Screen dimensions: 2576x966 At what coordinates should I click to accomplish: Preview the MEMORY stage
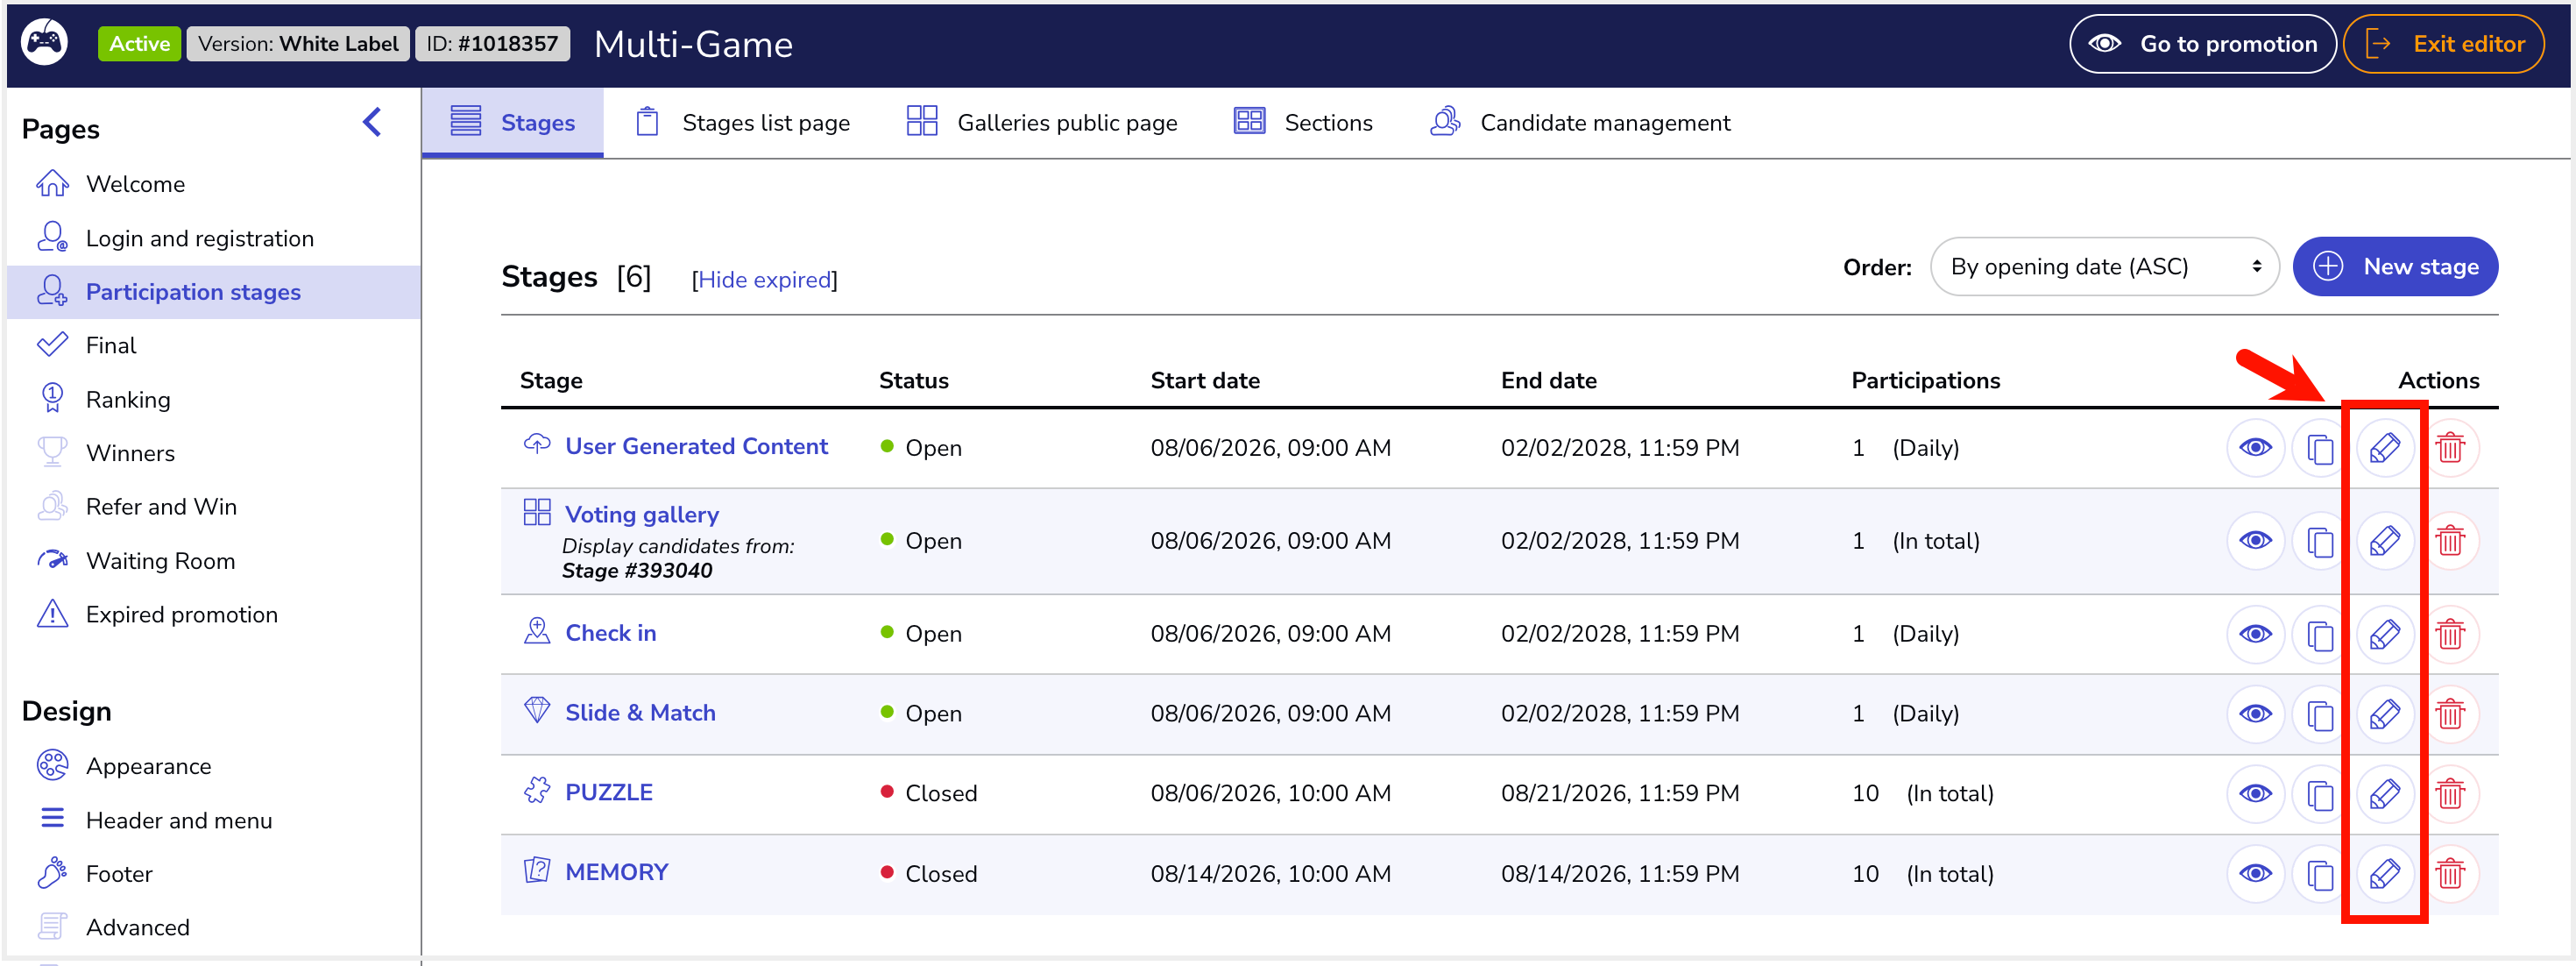[2255, 874]
